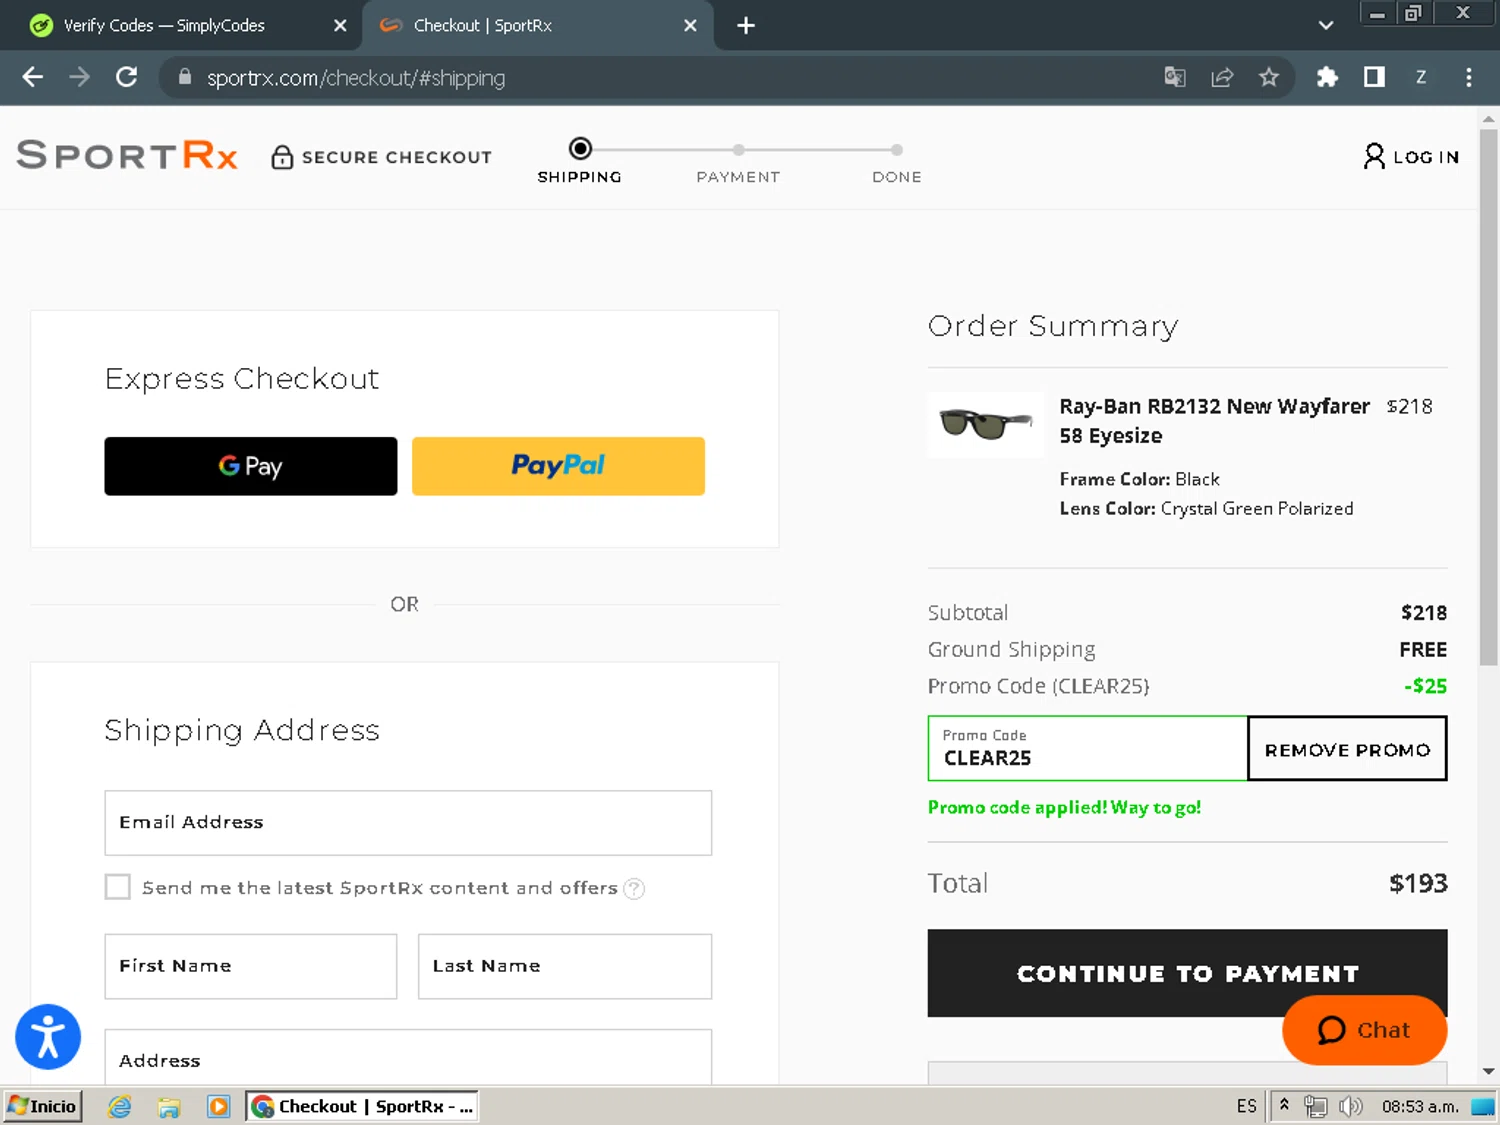Screen dimensions: 1500x1125
Task: Open the Inicio start menu
Action: click(x=43, y=1106)
